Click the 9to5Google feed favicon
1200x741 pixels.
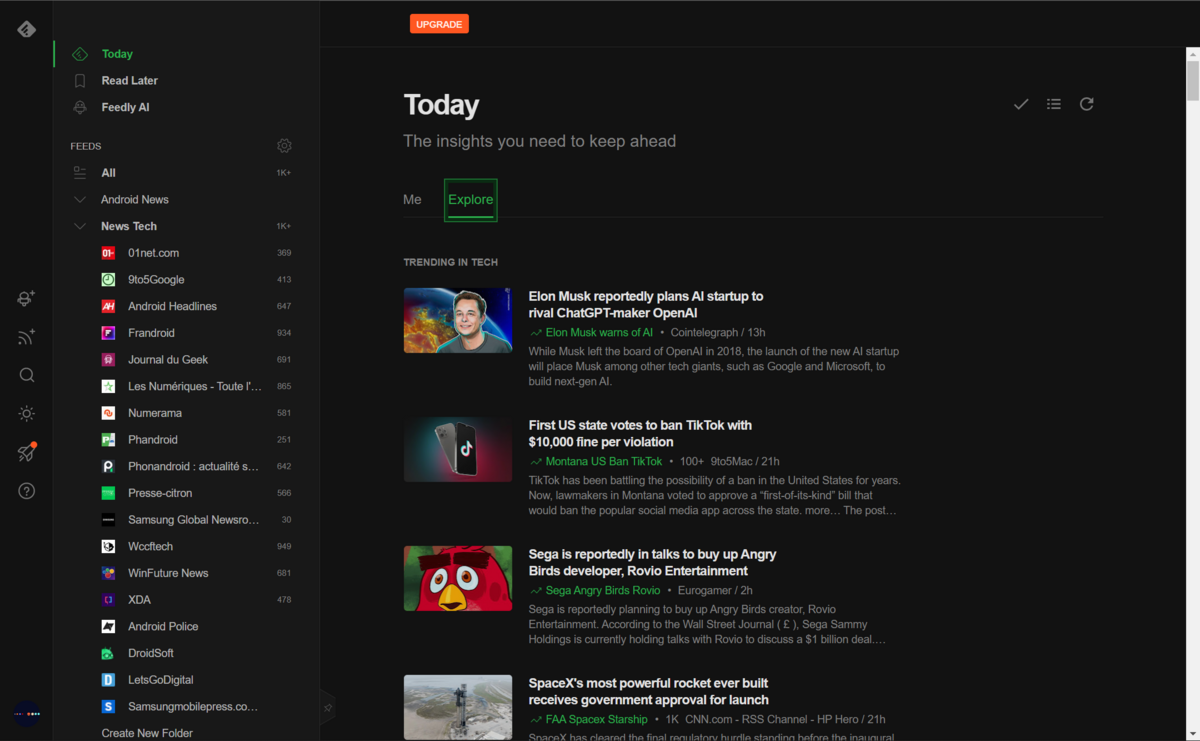[x=108, y=280]
